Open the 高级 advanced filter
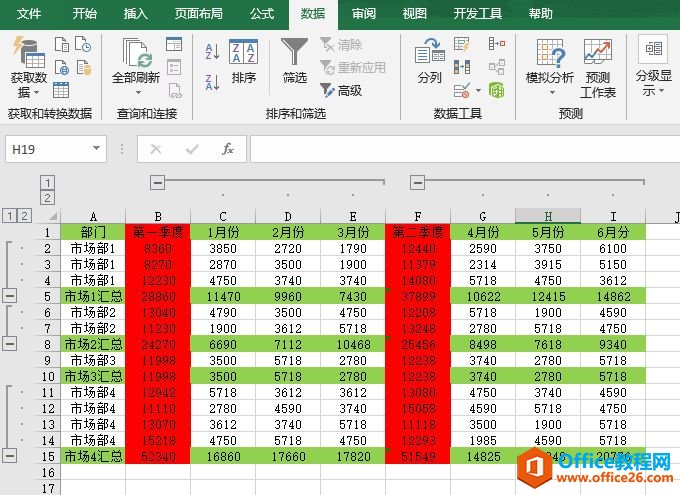The width and height of the screenshot is (680, 495). tap(341, 90)
